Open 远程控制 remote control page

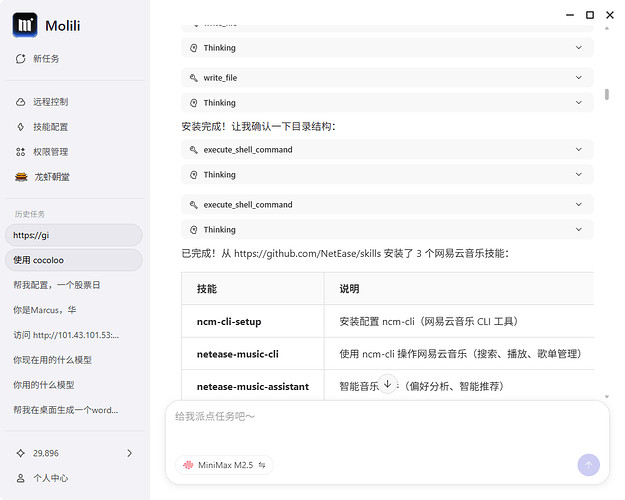(50, 102)
